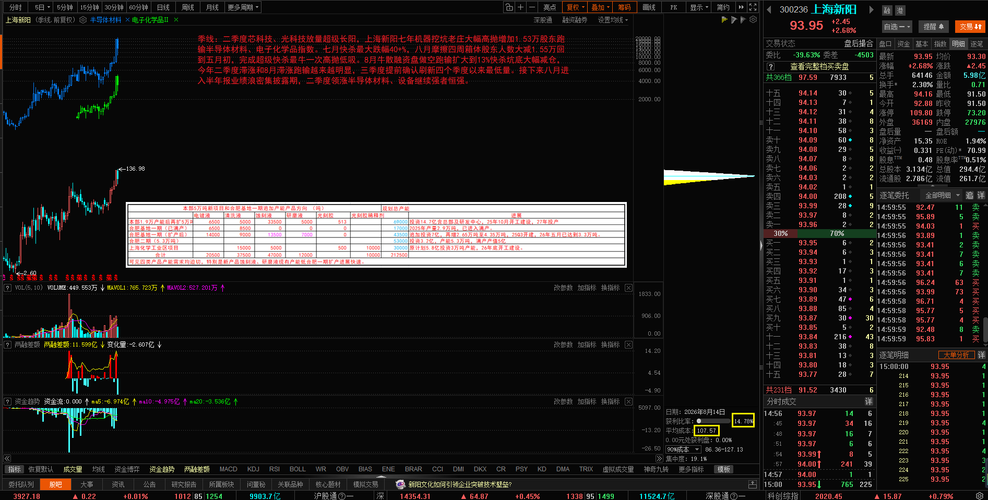The image size is (988, 500).
Task: Open 全部明细 filter dropdown
Action: pyautogui.click(x=940, y=195)
